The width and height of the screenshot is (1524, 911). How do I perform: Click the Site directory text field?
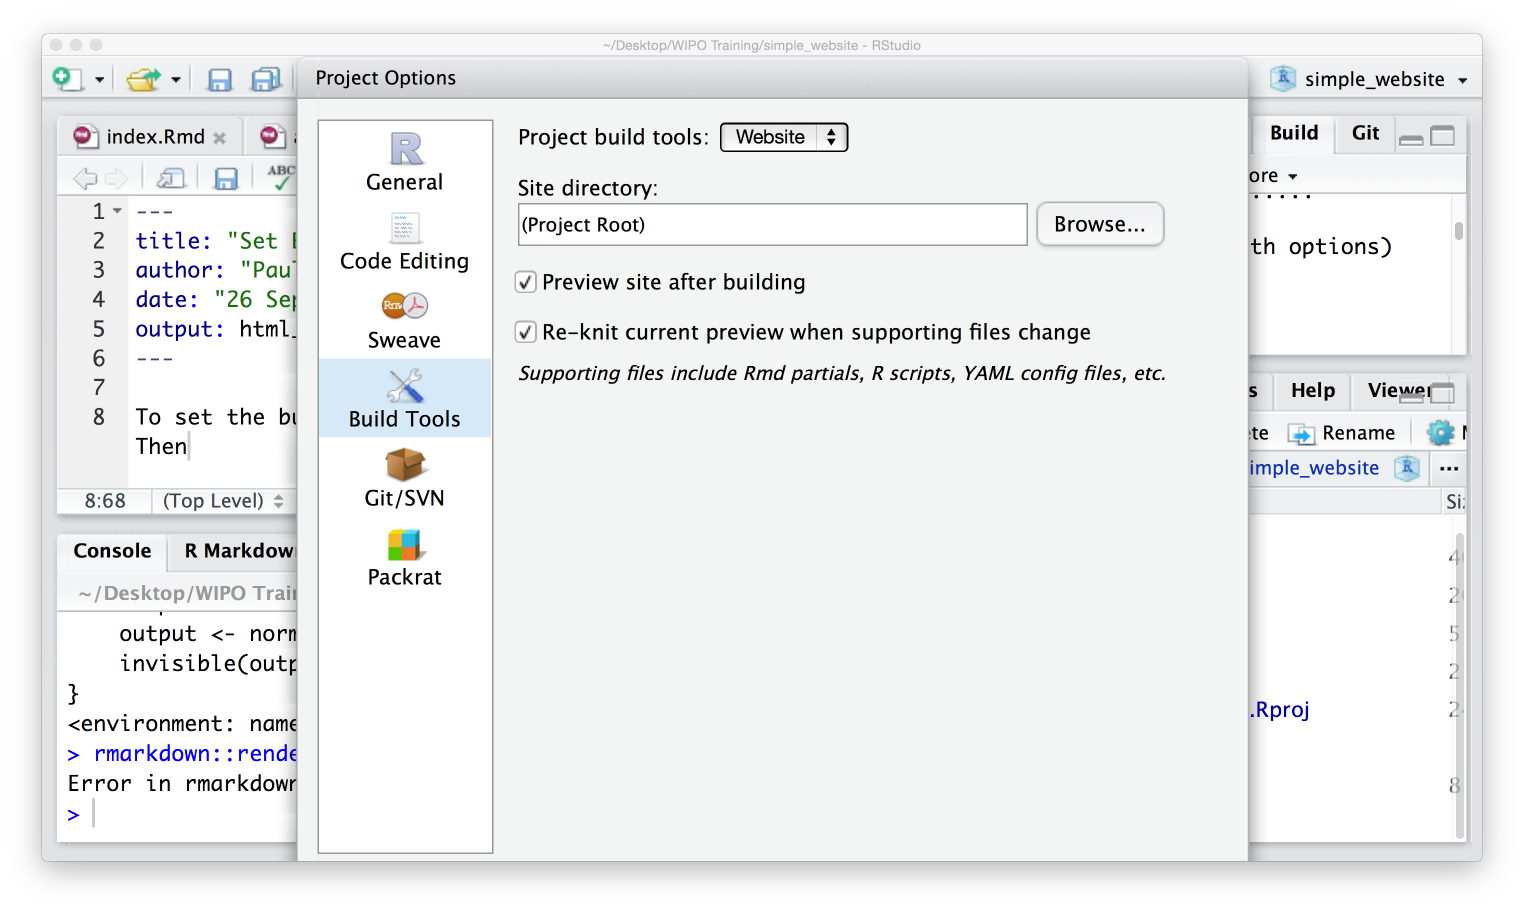pyautogui.click(x=772, y=224)
